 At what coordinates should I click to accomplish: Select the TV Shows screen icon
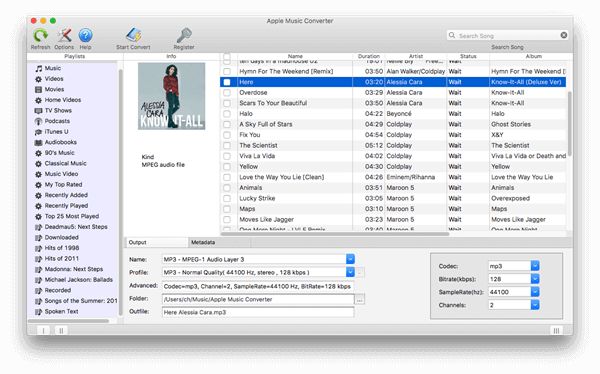(x=39, y=111)
